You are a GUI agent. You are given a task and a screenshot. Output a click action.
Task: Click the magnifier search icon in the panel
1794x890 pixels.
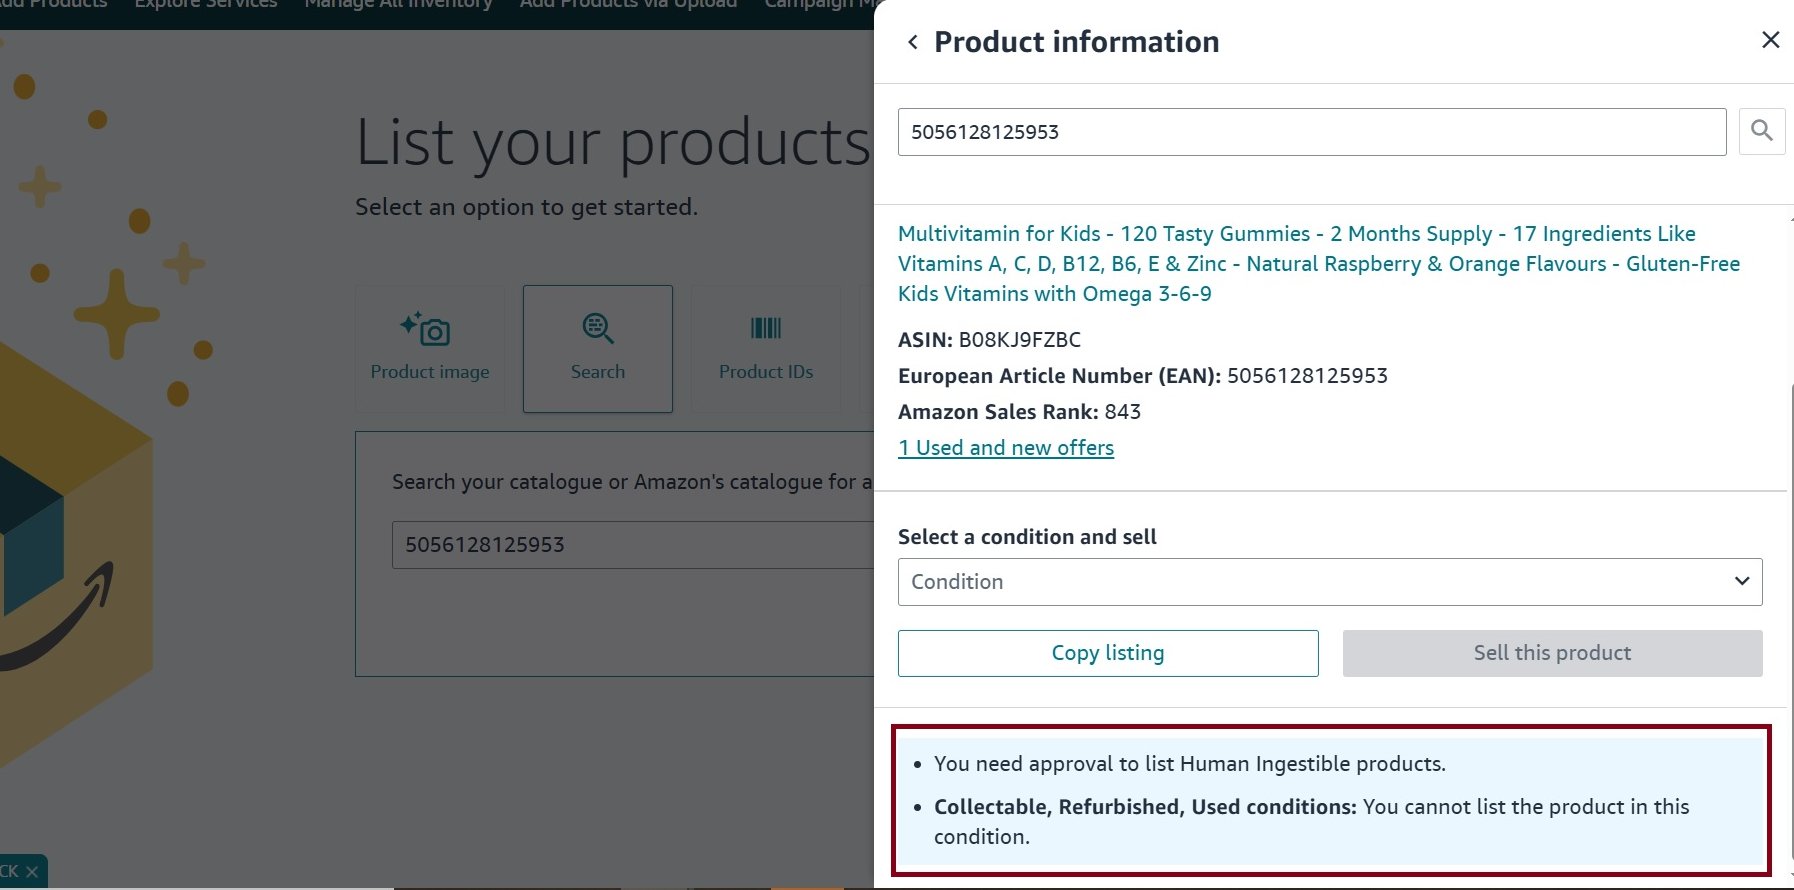click(x=1761, y=131)
